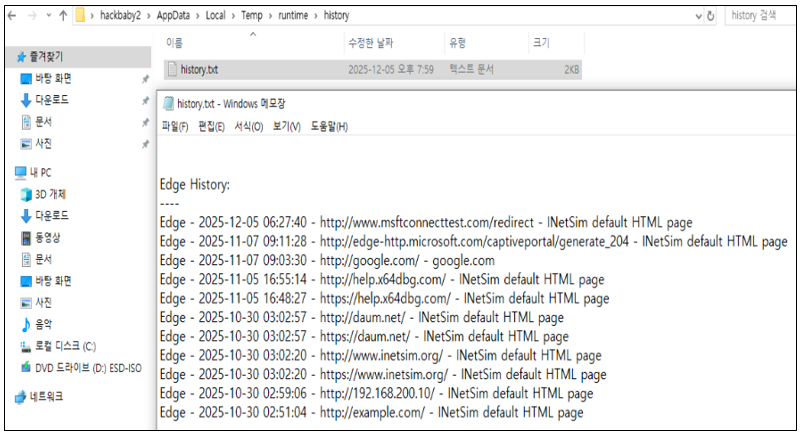Navigate to Temp in the breadcrumb
Image resolution: width=805 pixels, height=437 pixels.
[x=252, y=15]
